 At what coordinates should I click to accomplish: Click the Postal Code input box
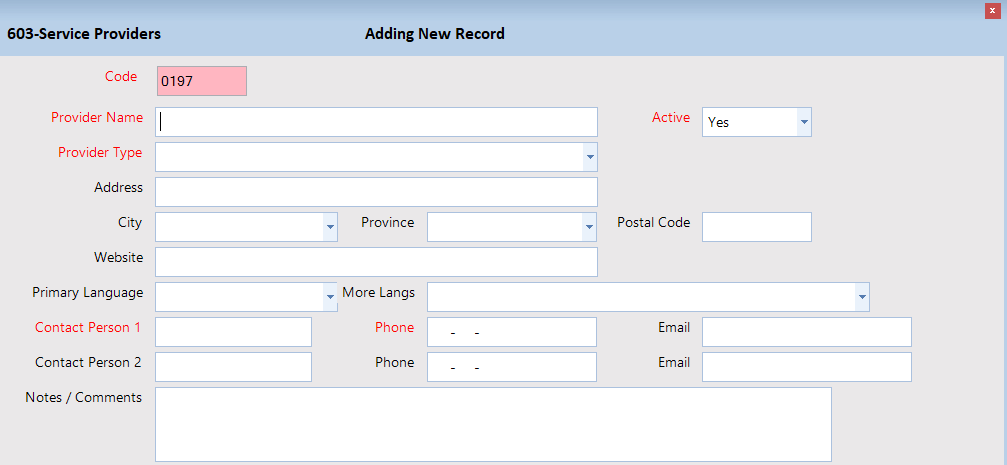pyautogui.click(x=756, y=227)
